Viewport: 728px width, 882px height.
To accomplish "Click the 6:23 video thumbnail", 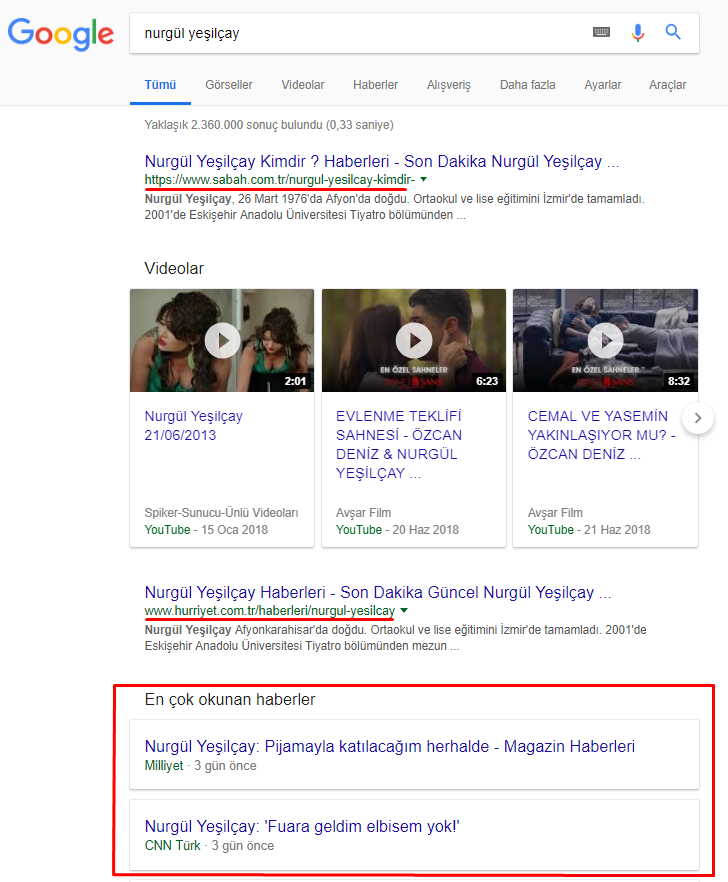I will pos(414,340).
